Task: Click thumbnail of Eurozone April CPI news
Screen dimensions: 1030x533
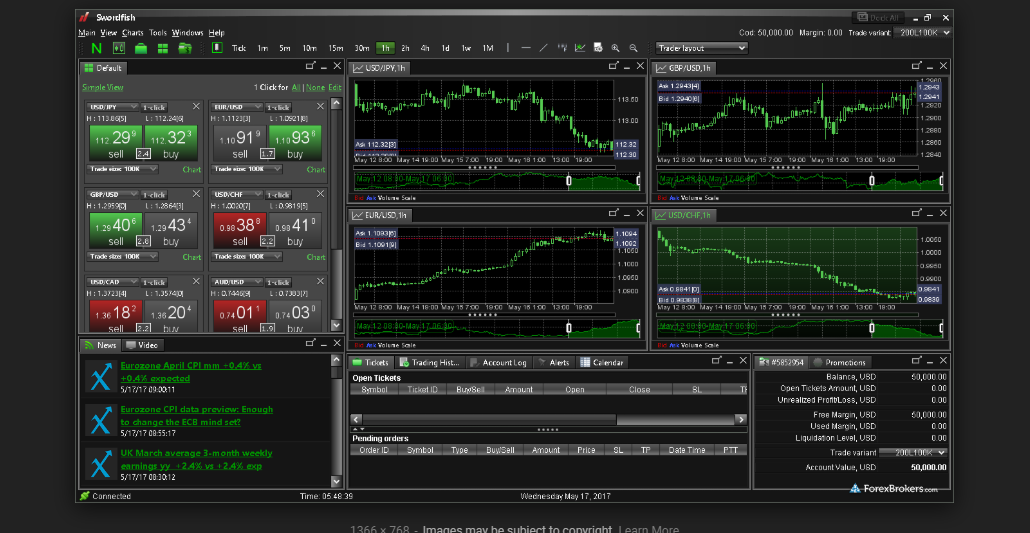Action: coord(101,377)
